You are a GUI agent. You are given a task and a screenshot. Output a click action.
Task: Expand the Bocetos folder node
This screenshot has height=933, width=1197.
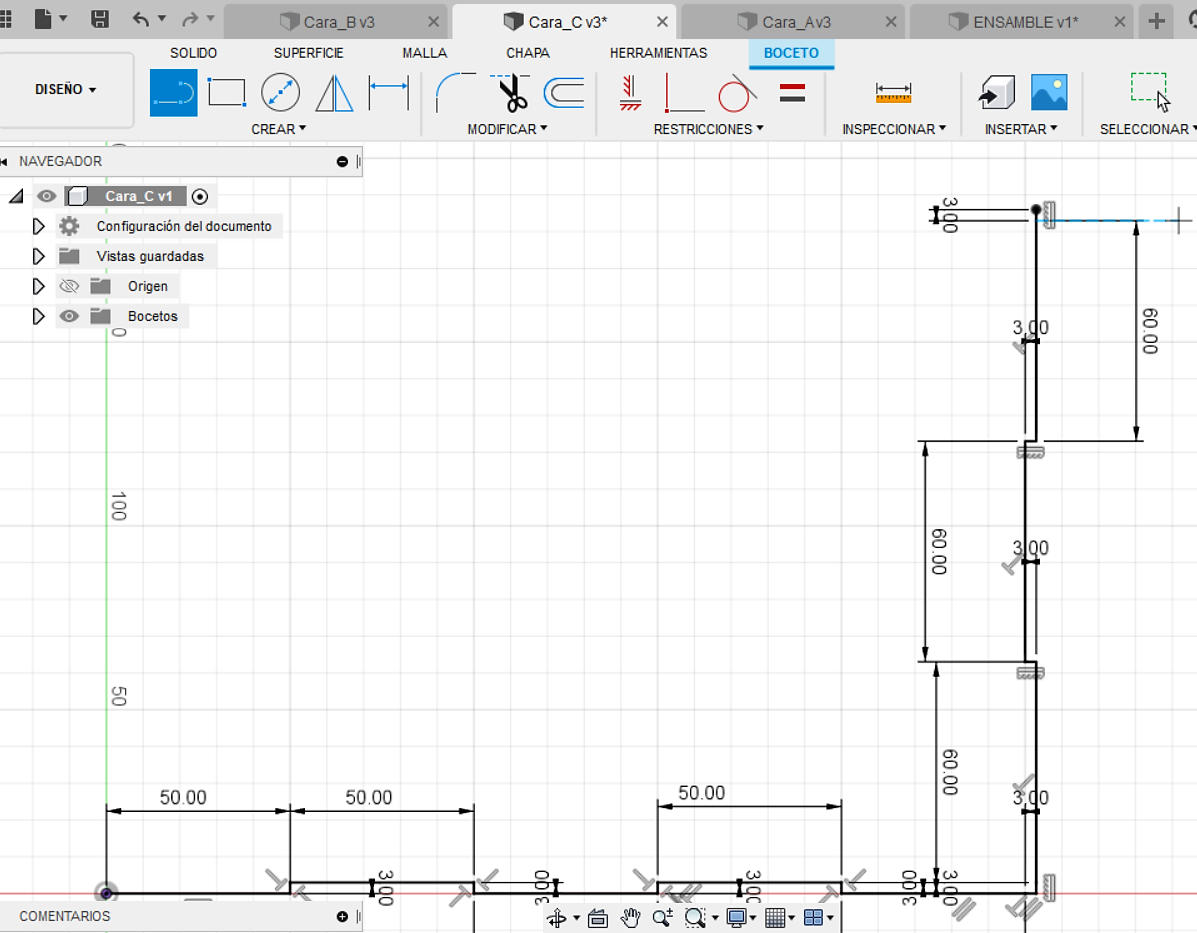[39, 316]
